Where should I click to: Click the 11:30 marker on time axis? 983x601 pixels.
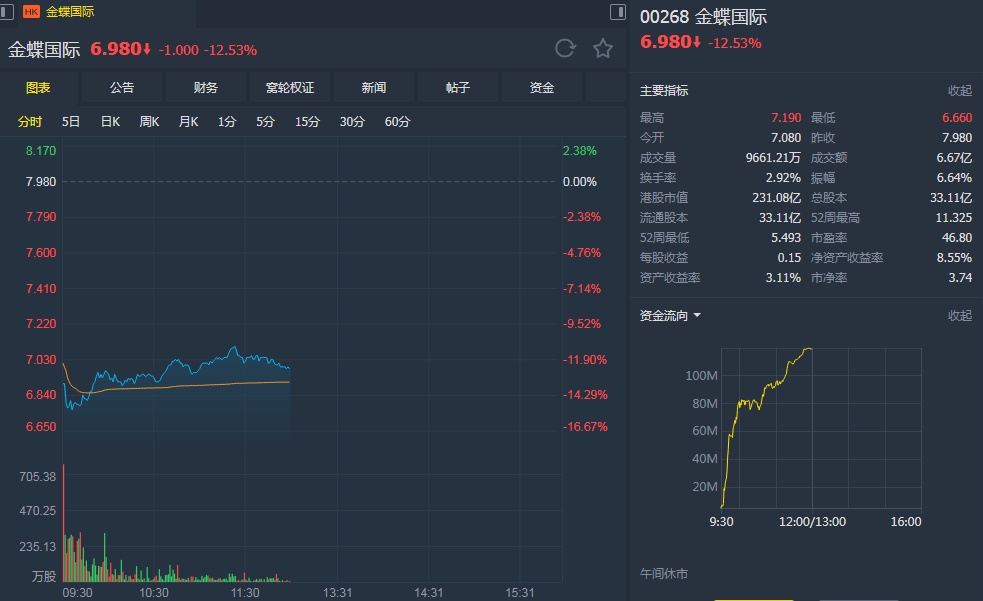pos(245,592)
